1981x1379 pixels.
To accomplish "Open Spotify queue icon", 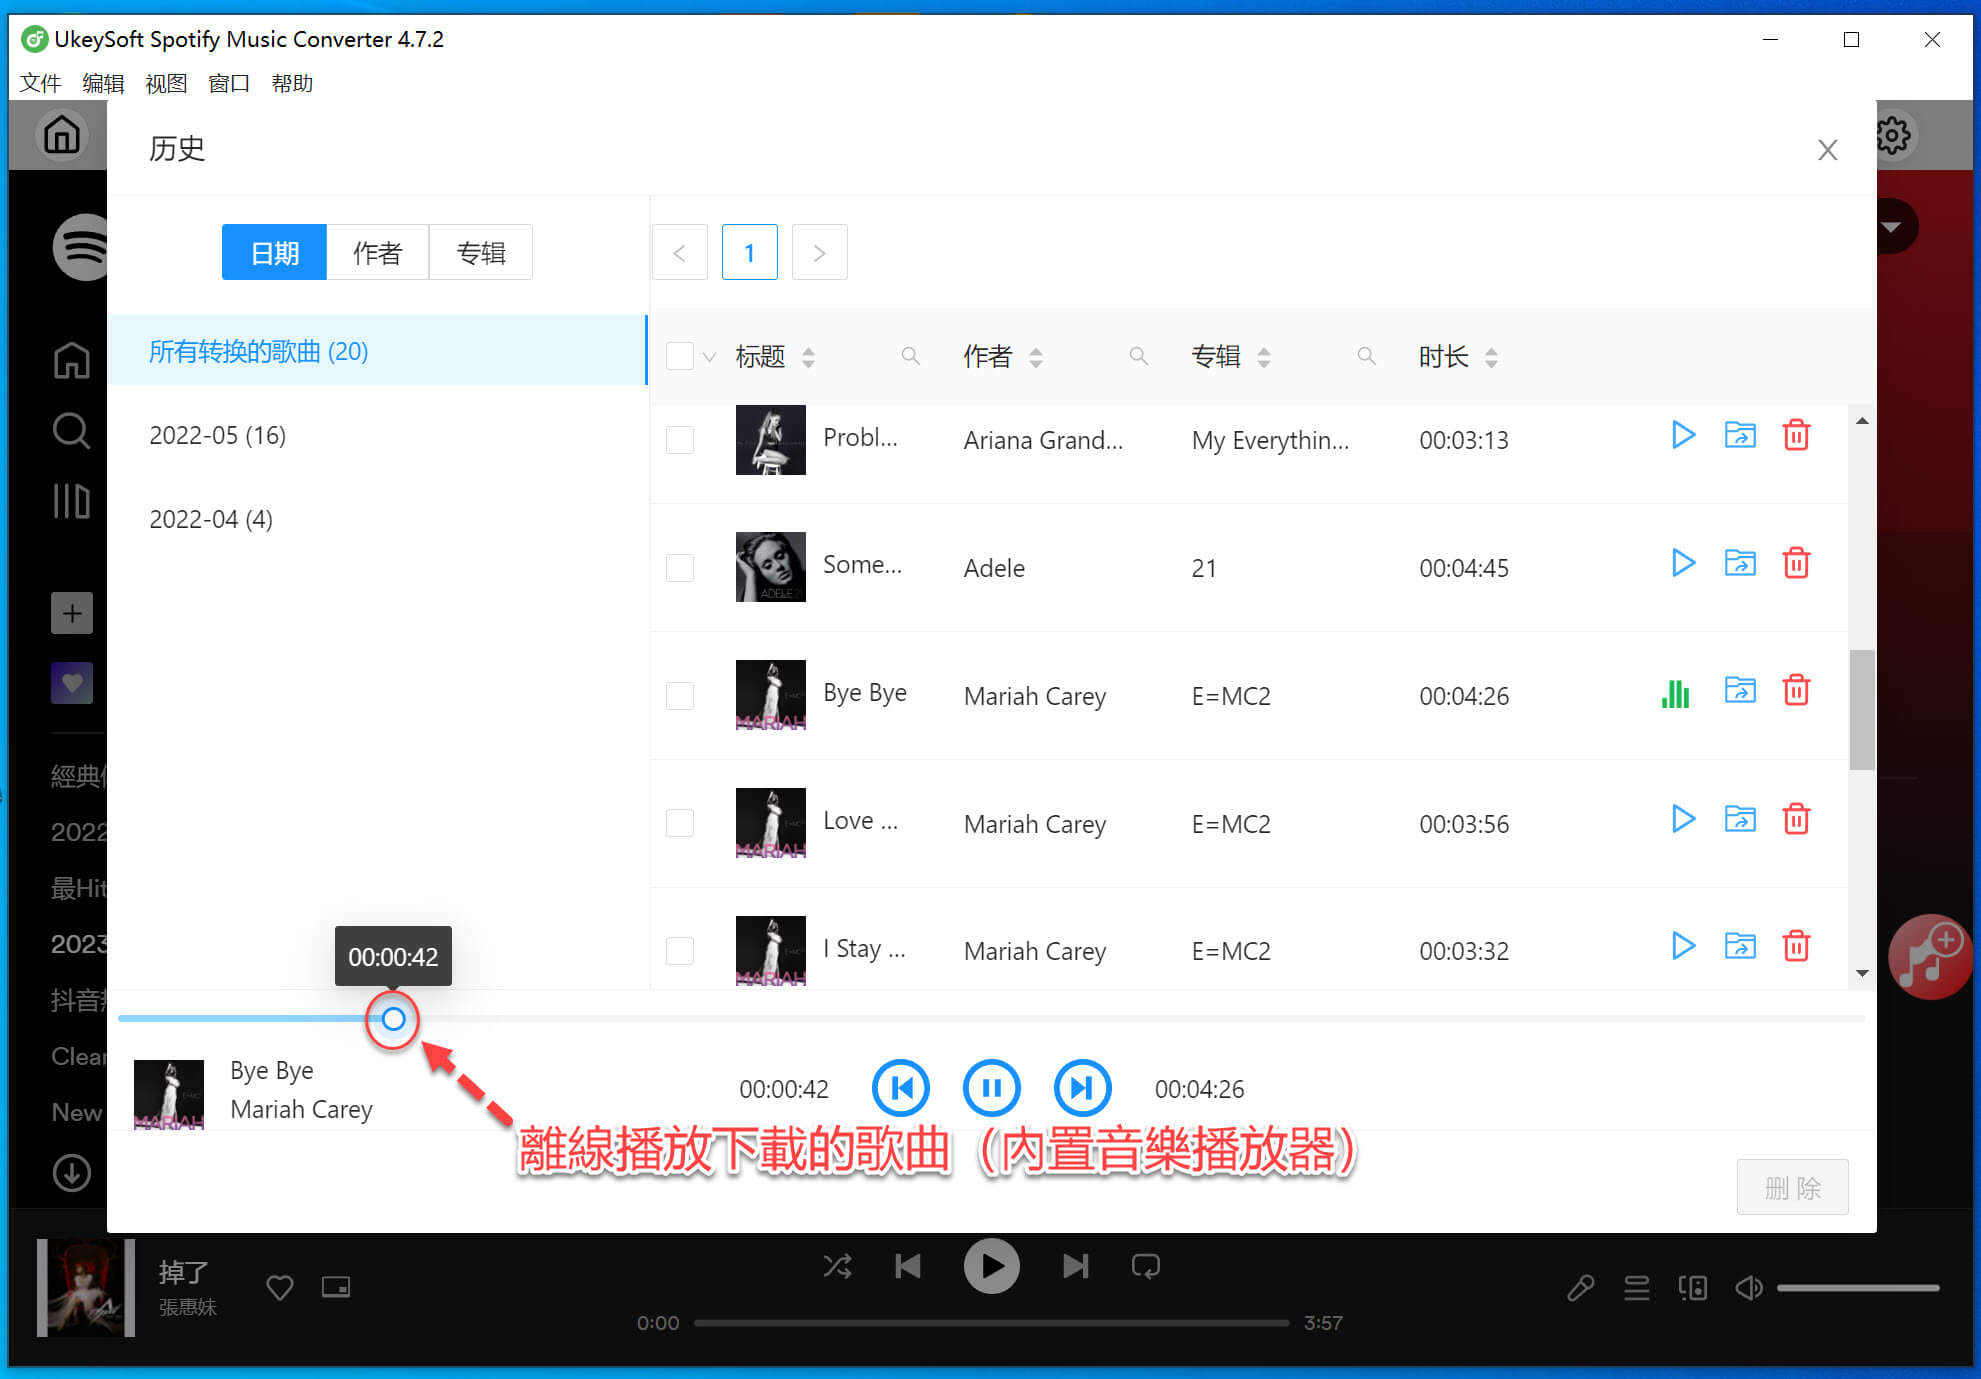I will (1637, 1288).
